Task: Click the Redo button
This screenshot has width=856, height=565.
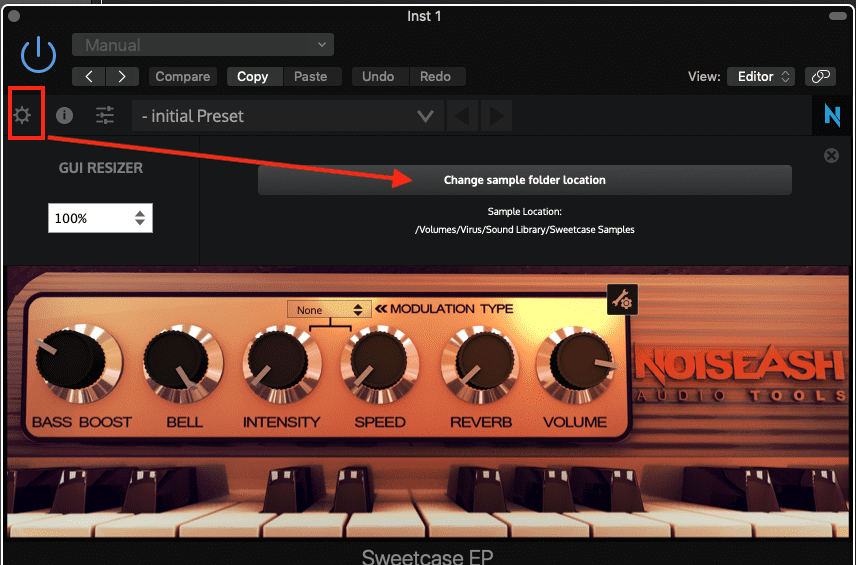Action: click(x=437, y=76)
